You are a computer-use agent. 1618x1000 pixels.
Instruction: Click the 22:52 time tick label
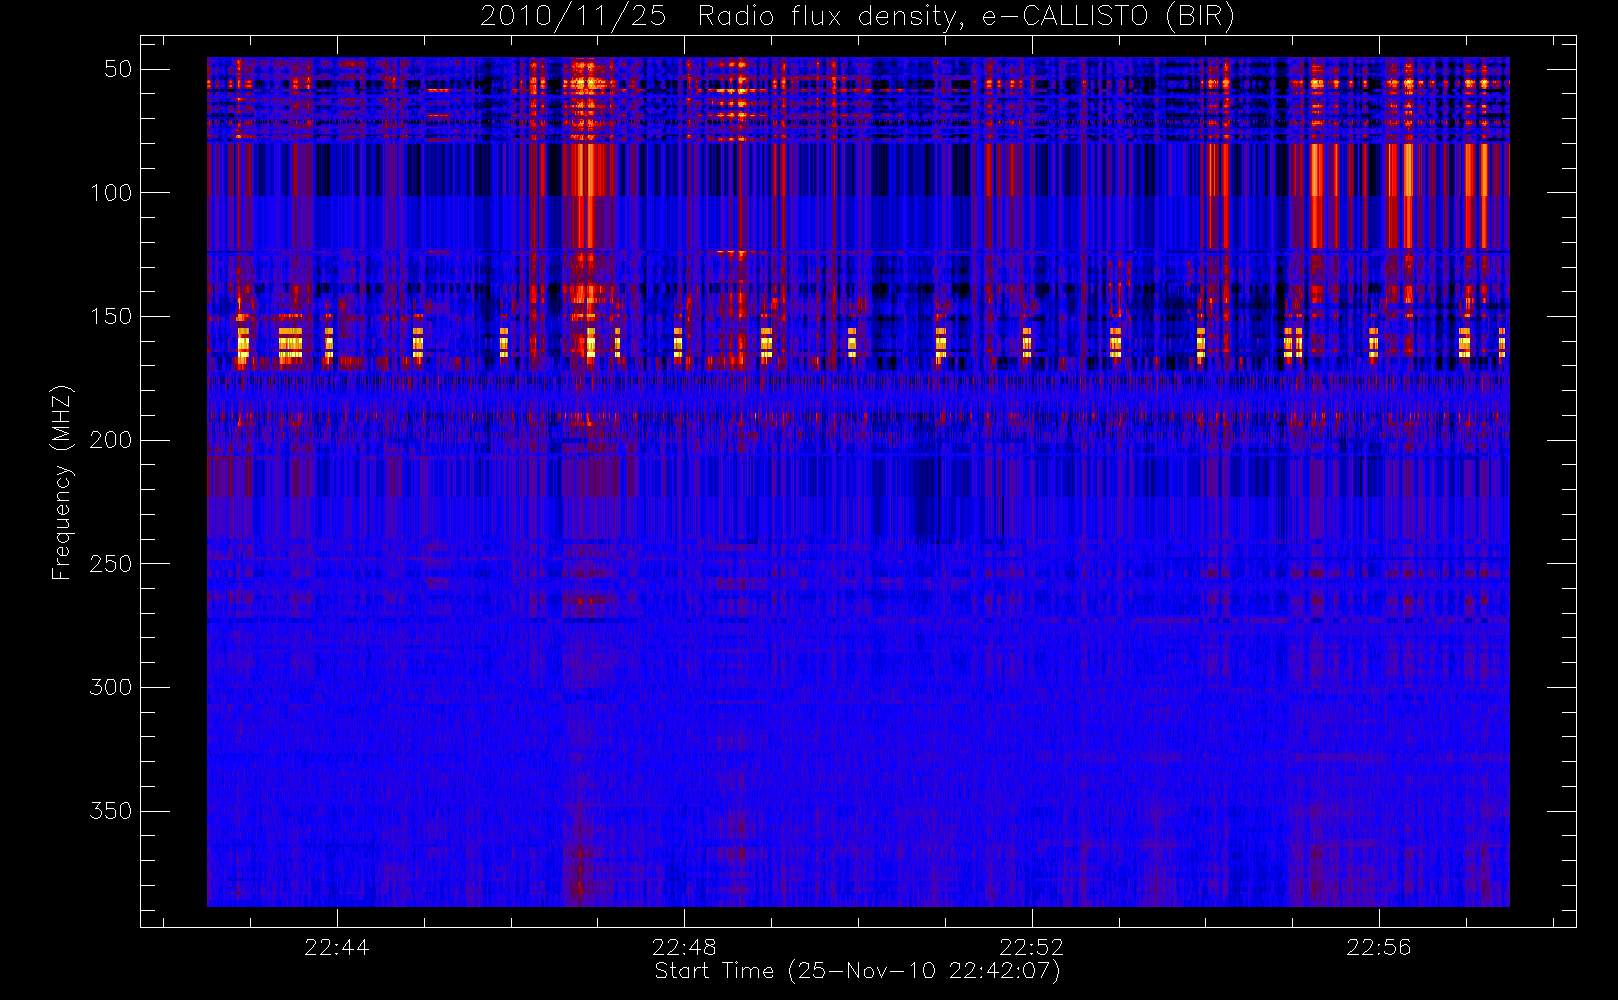[x=1031, y=947]
